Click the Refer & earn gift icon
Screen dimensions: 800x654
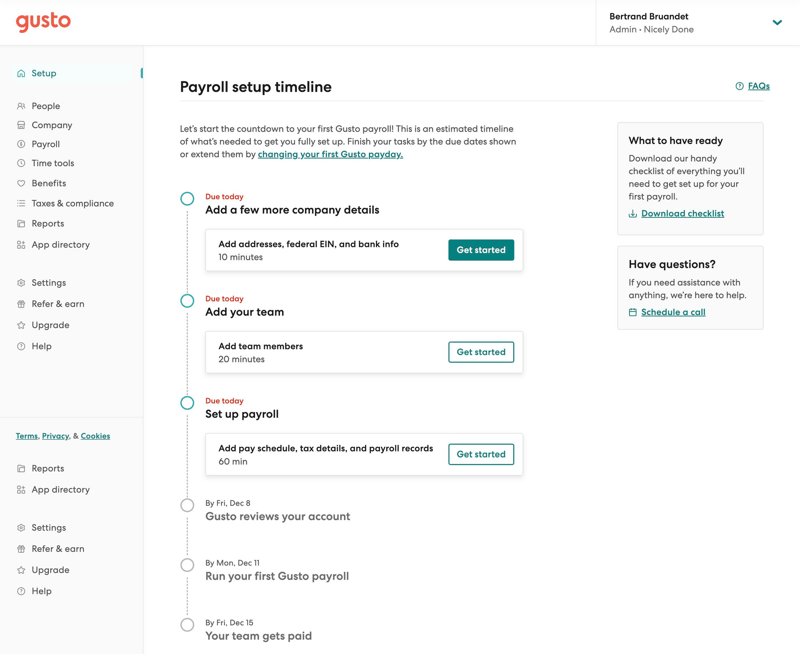point(22,303)
